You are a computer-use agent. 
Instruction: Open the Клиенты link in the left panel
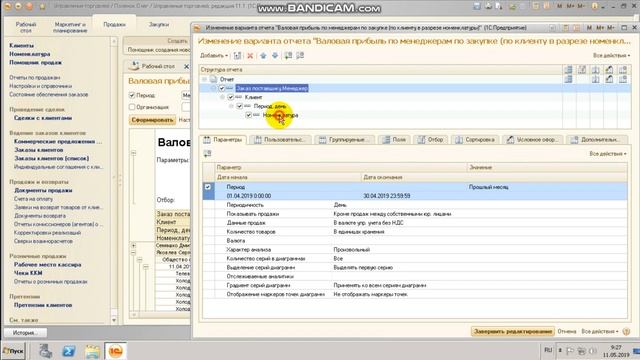22,45
